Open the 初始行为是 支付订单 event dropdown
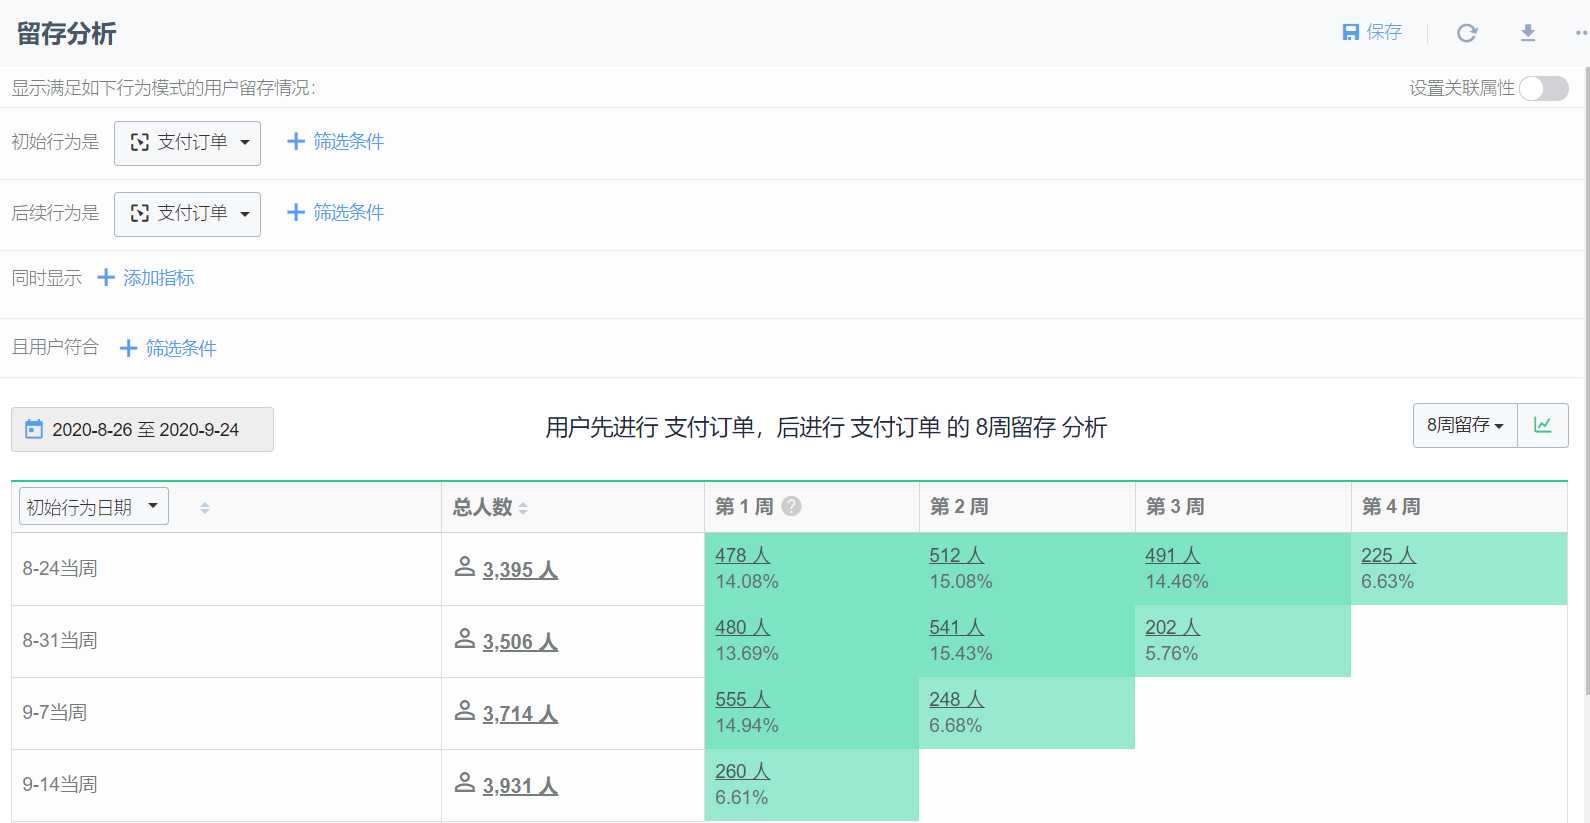 pos(187,143)
